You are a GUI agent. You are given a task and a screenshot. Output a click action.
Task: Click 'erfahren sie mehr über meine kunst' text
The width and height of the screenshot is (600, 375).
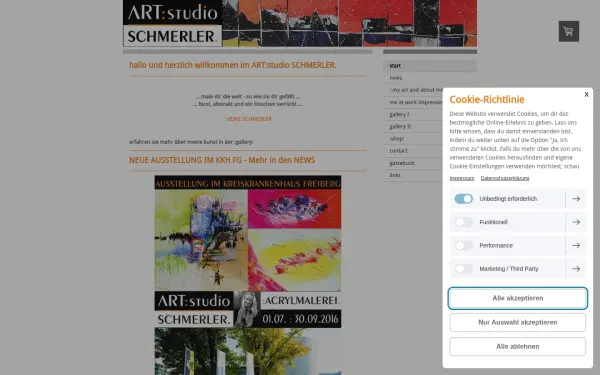click(191, 142)
